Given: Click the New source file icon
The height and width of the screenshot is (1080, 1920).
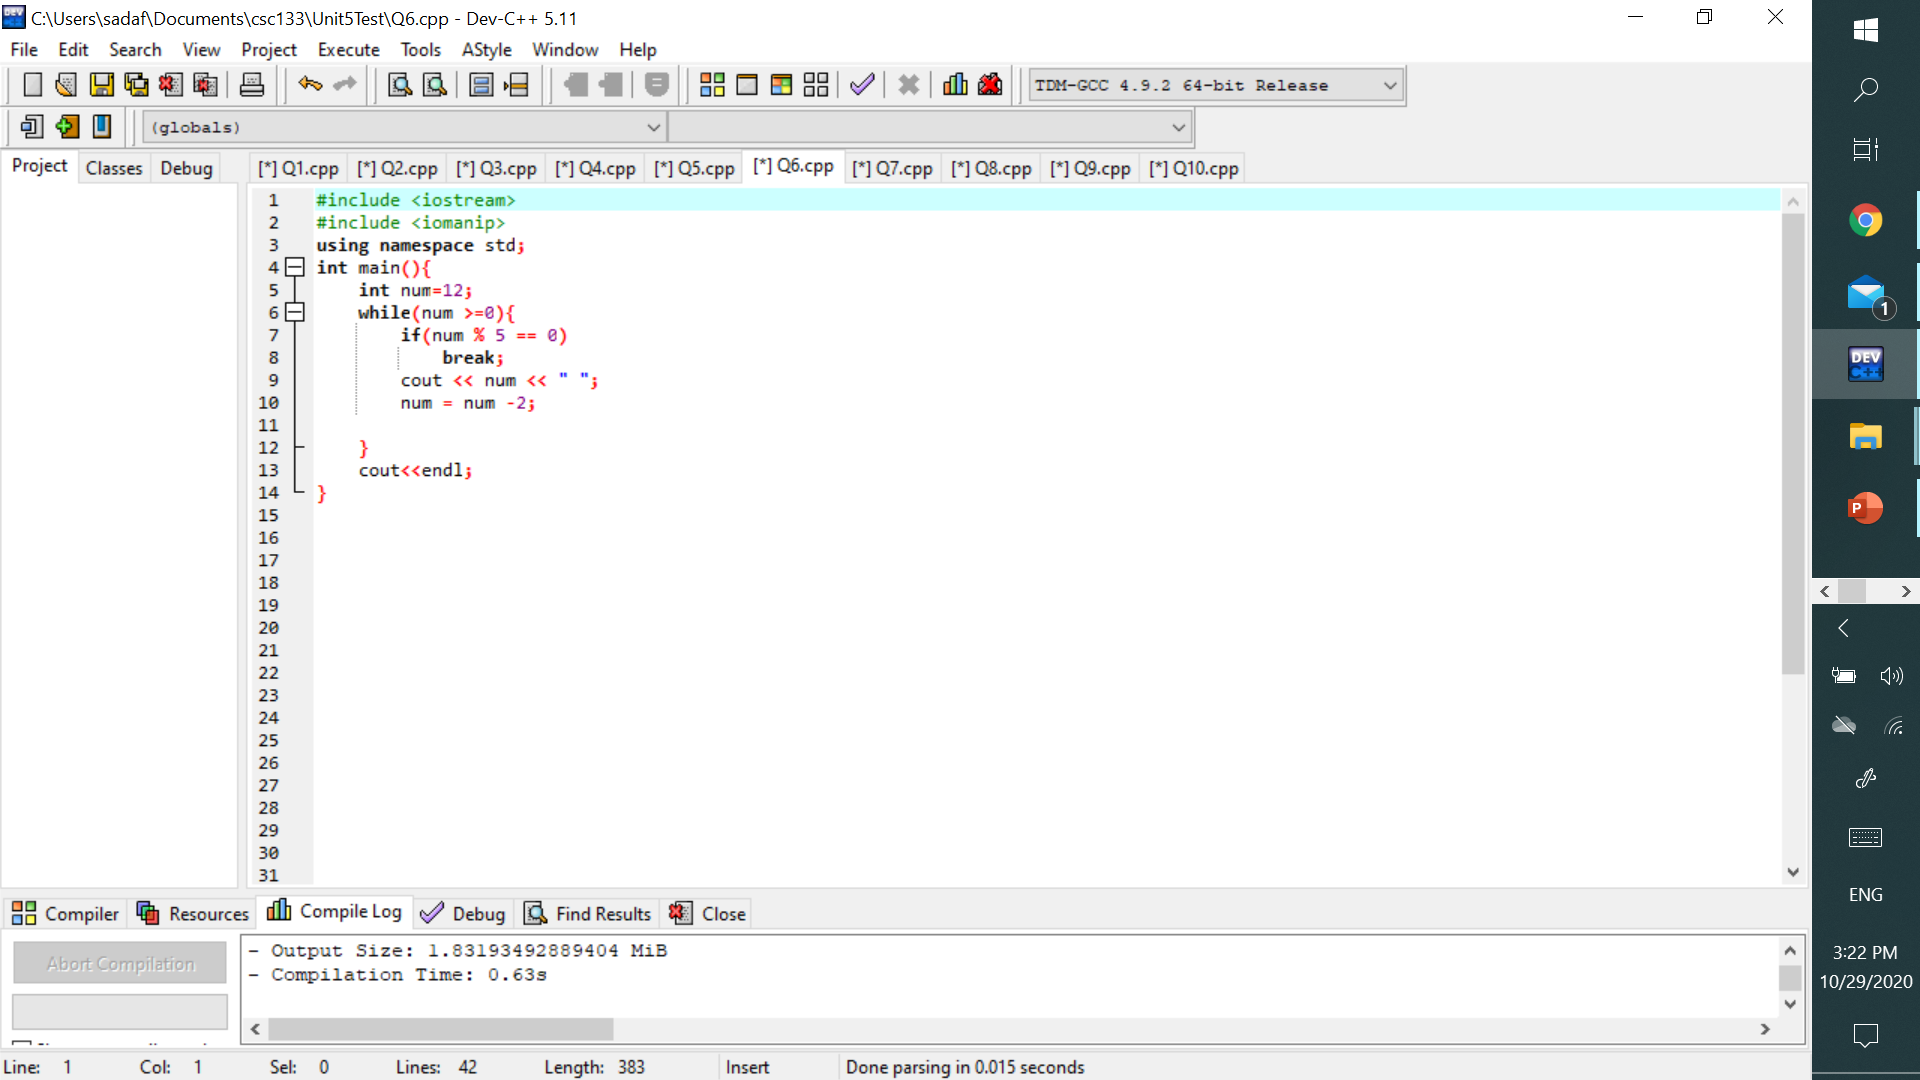Looking at the screenshot, I should click(x=32, y=85).
